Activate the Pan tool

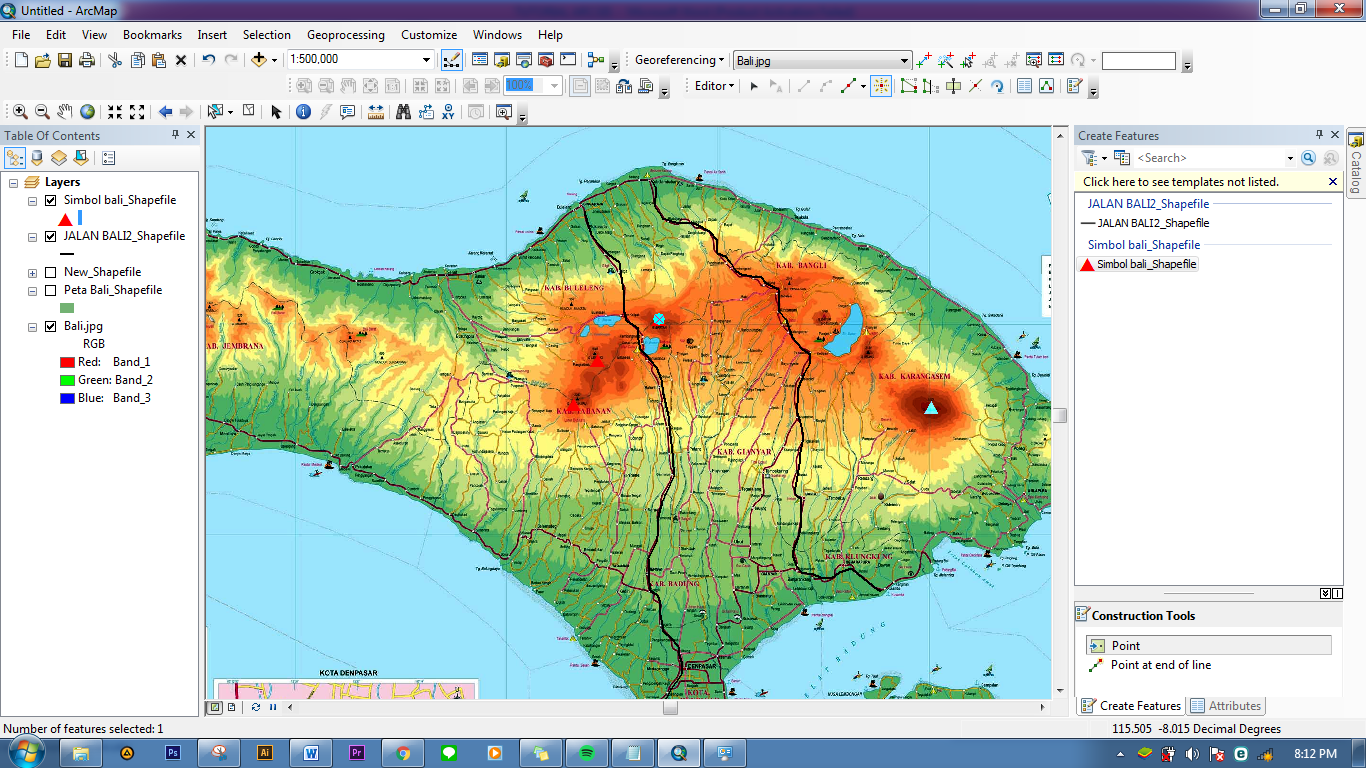[64, 110]
